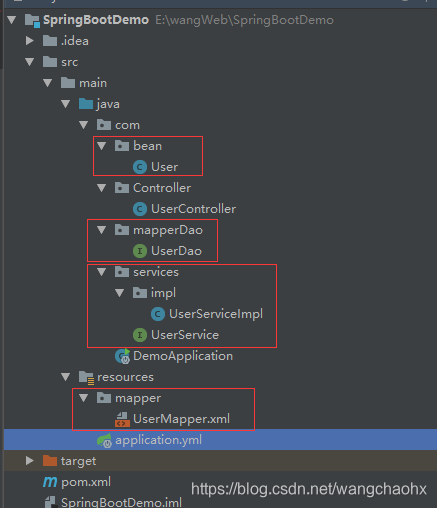Click the mapper folder icon
The height and width of the screenshot is (508, 437).
click(x=104, y=398)
